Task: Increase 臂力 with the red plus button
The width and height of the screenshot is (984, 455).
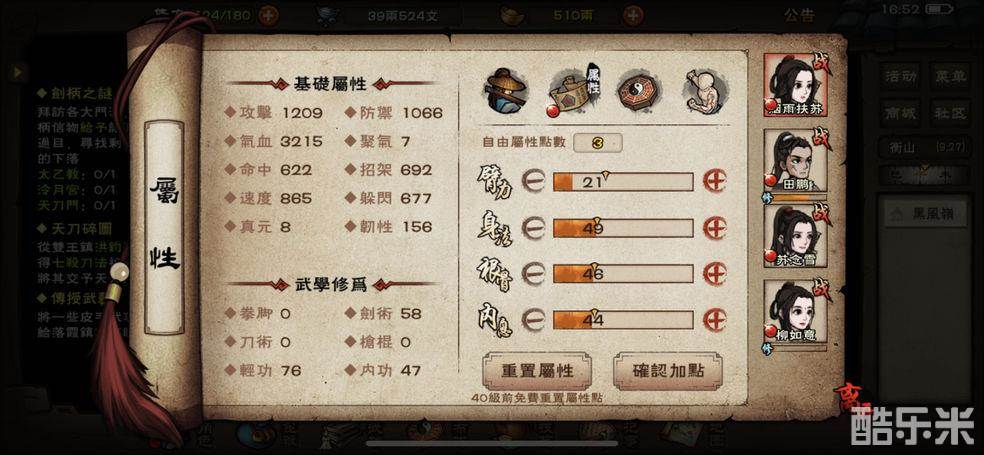Action: [x=714, y=181]
